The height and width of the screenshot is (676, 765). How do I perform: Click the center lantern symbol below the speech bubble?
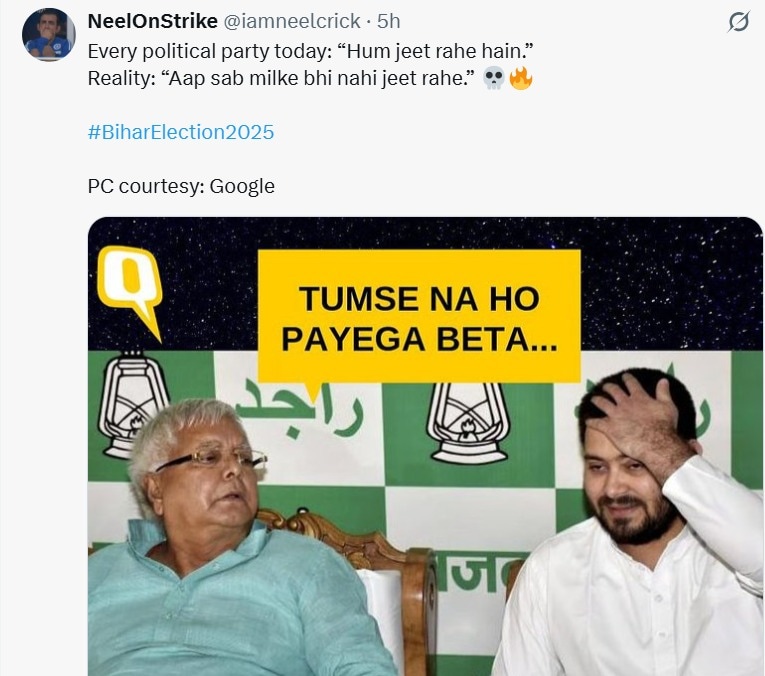pyautogui.click(x=467, y=422)
